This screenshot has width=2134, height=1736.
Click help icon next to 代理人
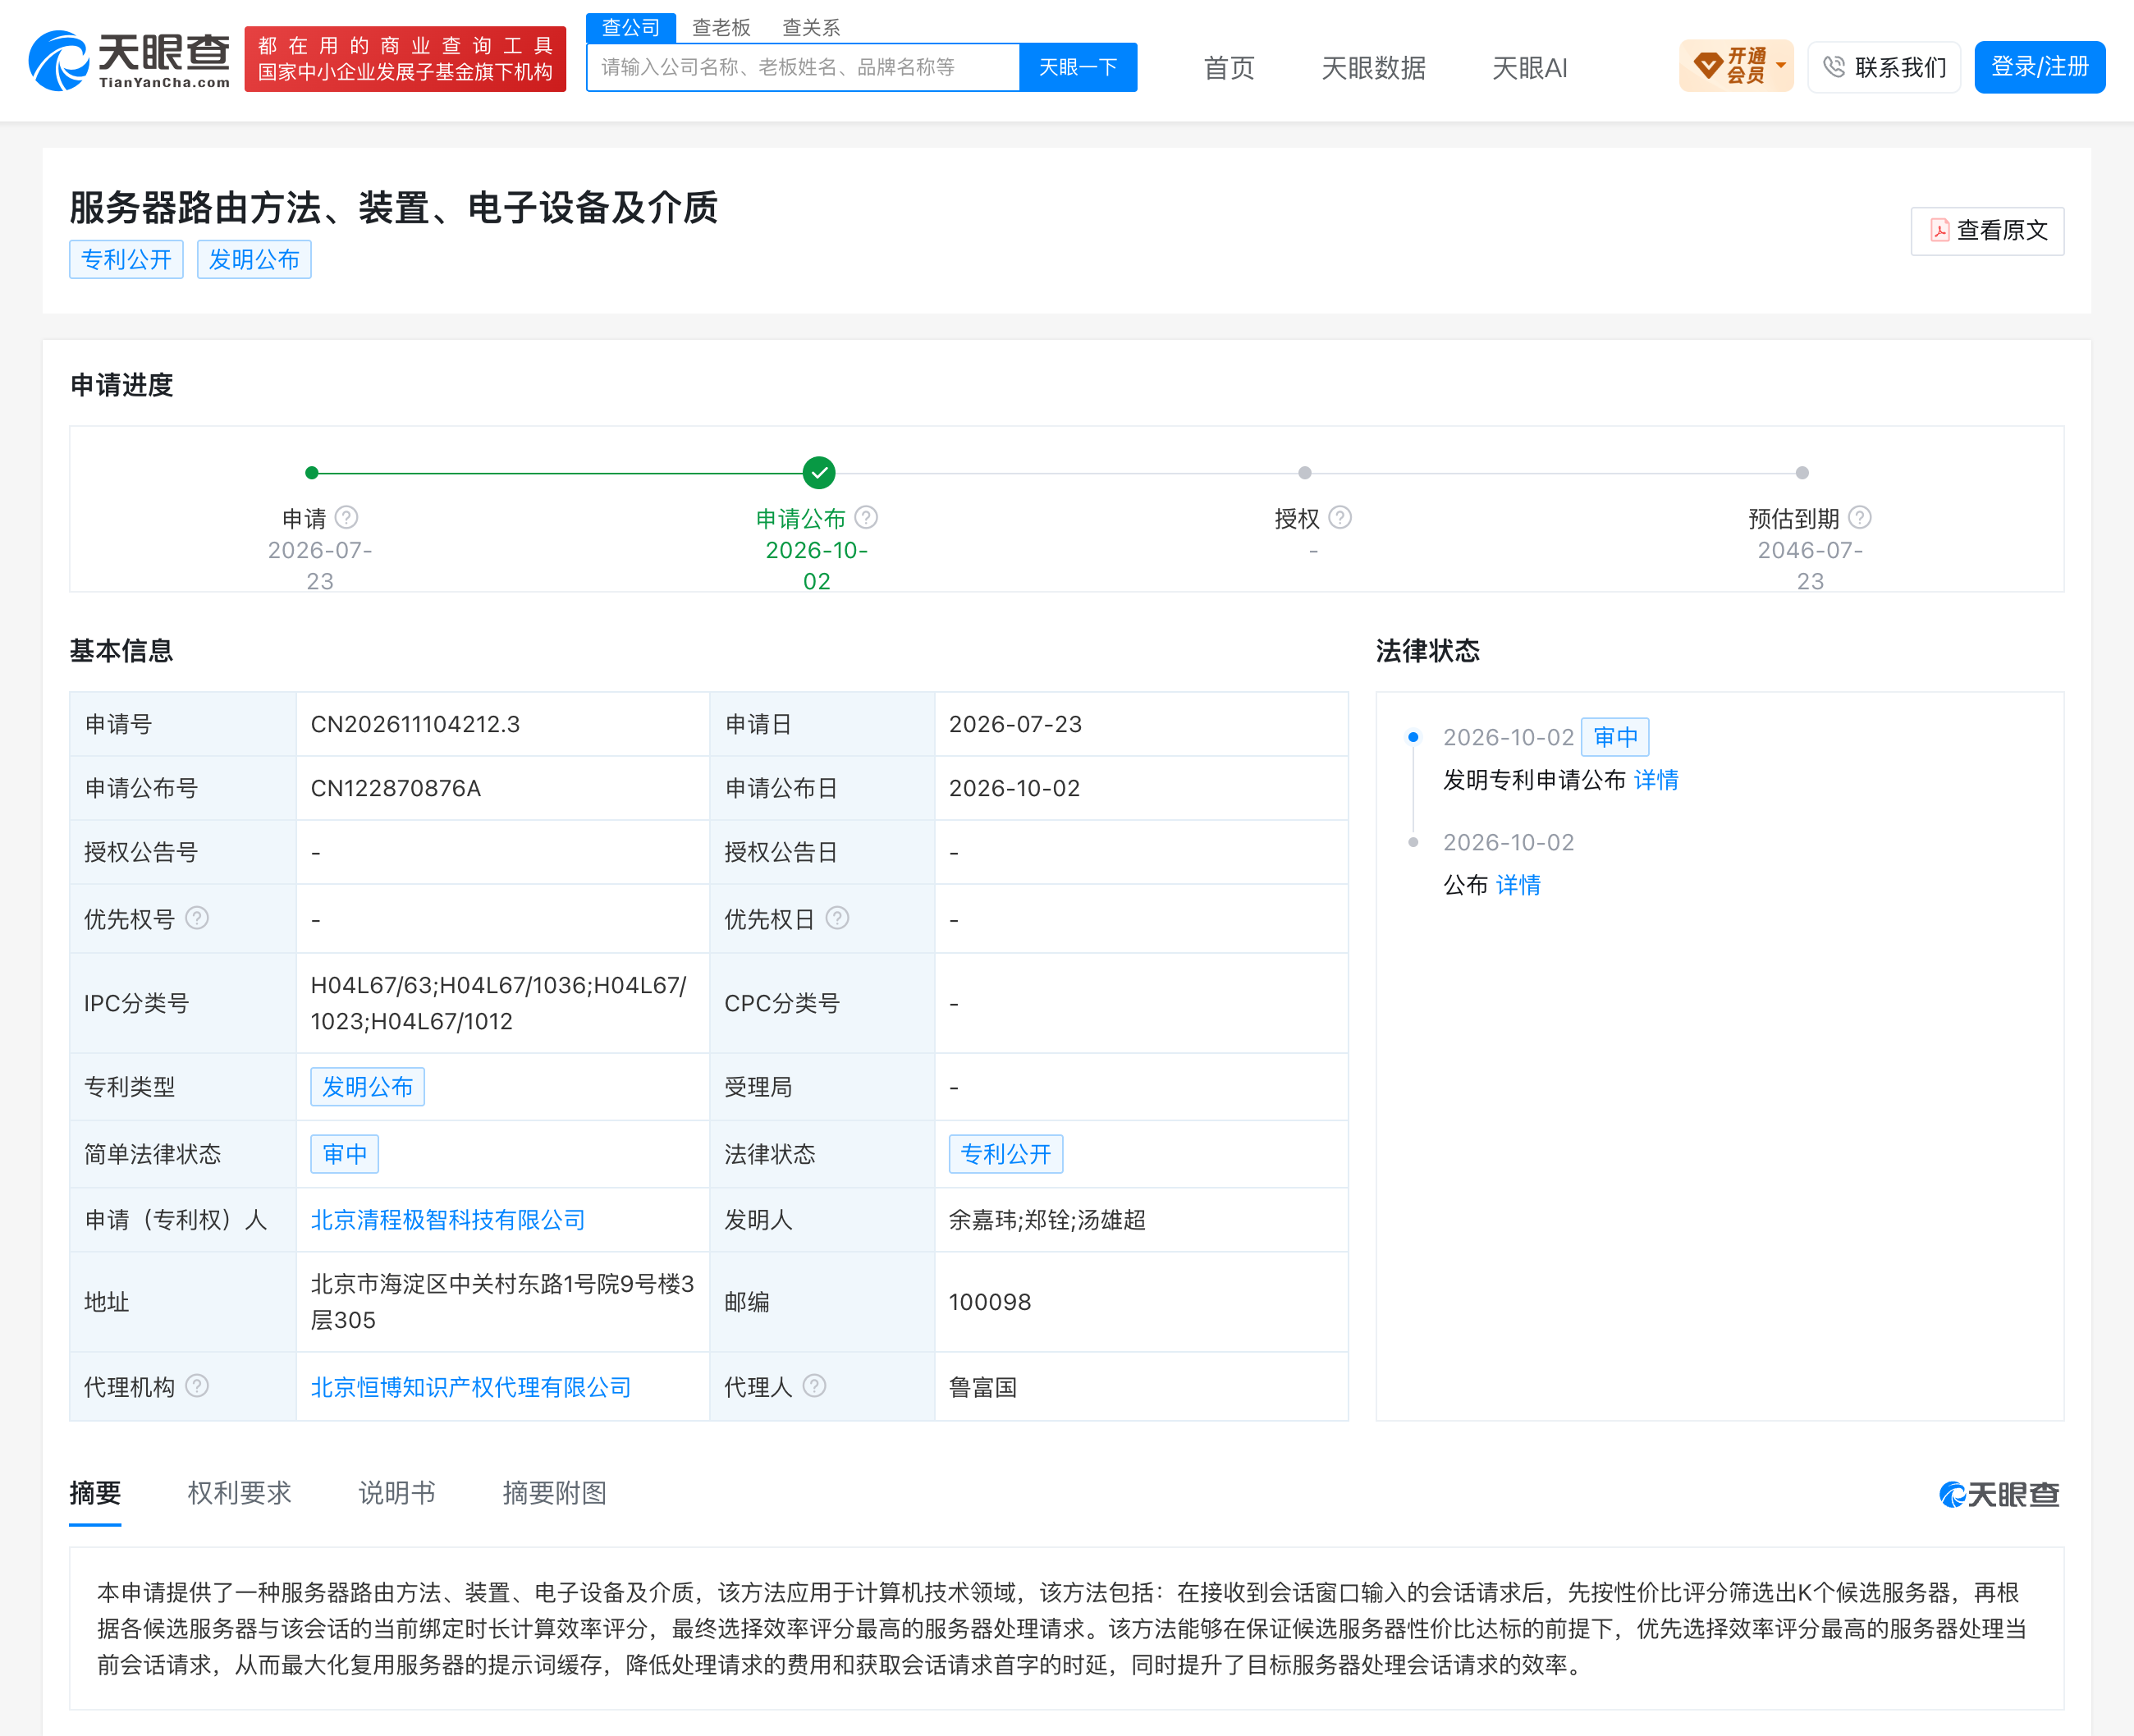point(814,1385)
